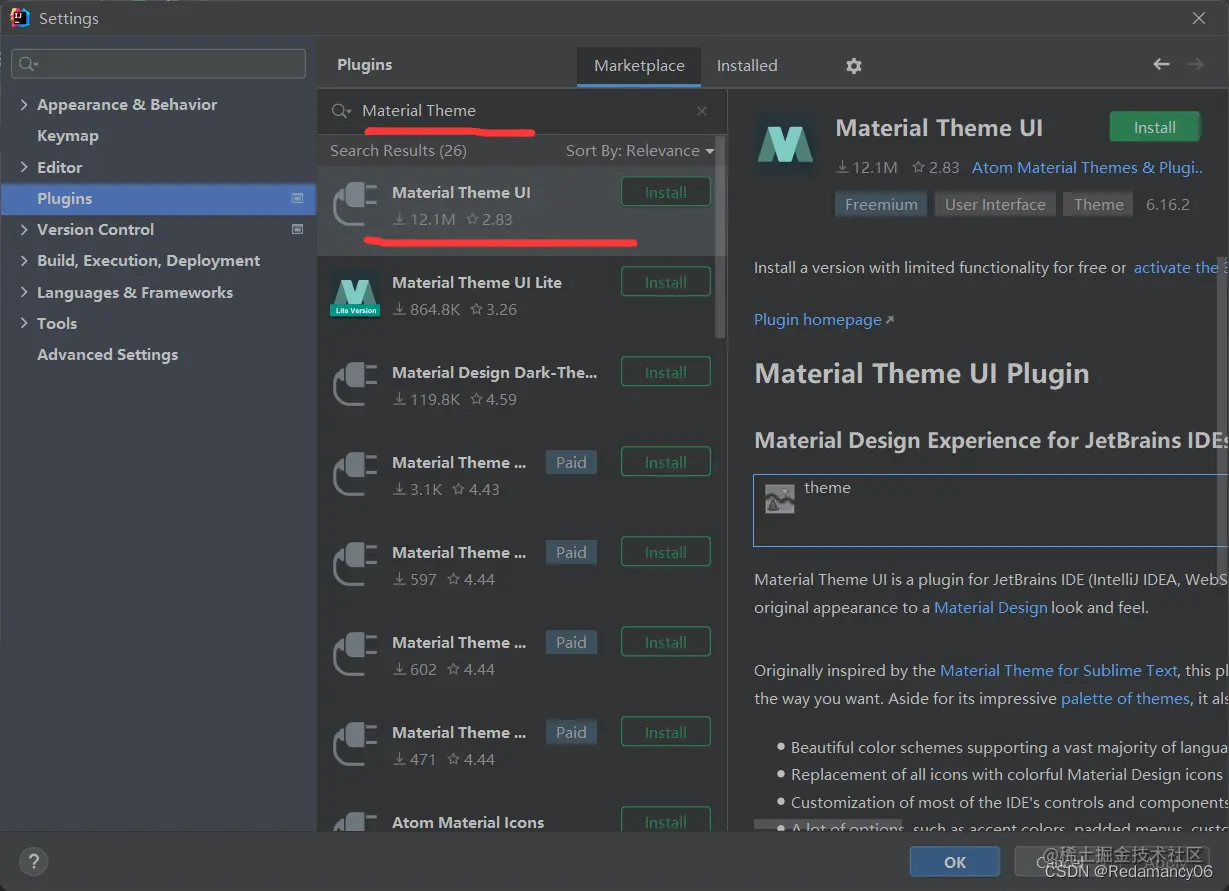Open Atom Material Themes & Plugins vendor link

1087,168
